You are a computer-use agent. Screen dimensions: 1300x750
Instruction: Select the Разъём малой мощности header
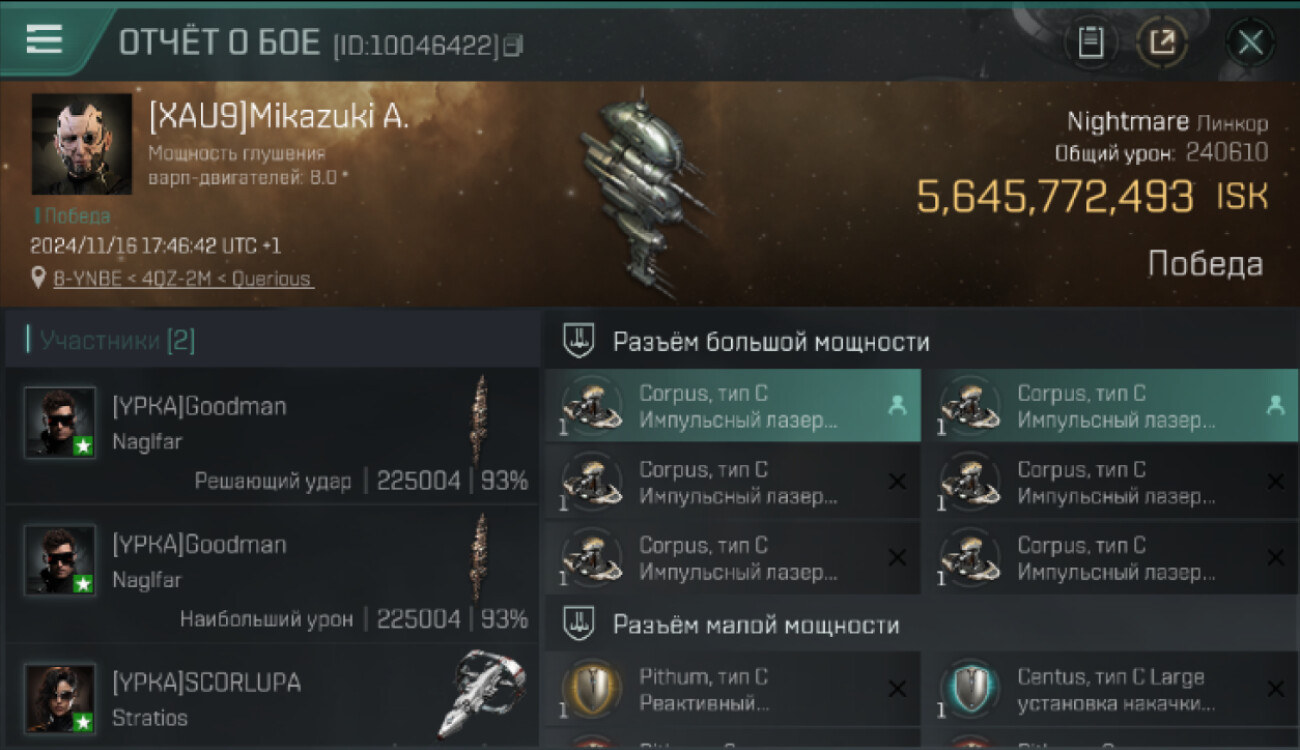point(755,625)
